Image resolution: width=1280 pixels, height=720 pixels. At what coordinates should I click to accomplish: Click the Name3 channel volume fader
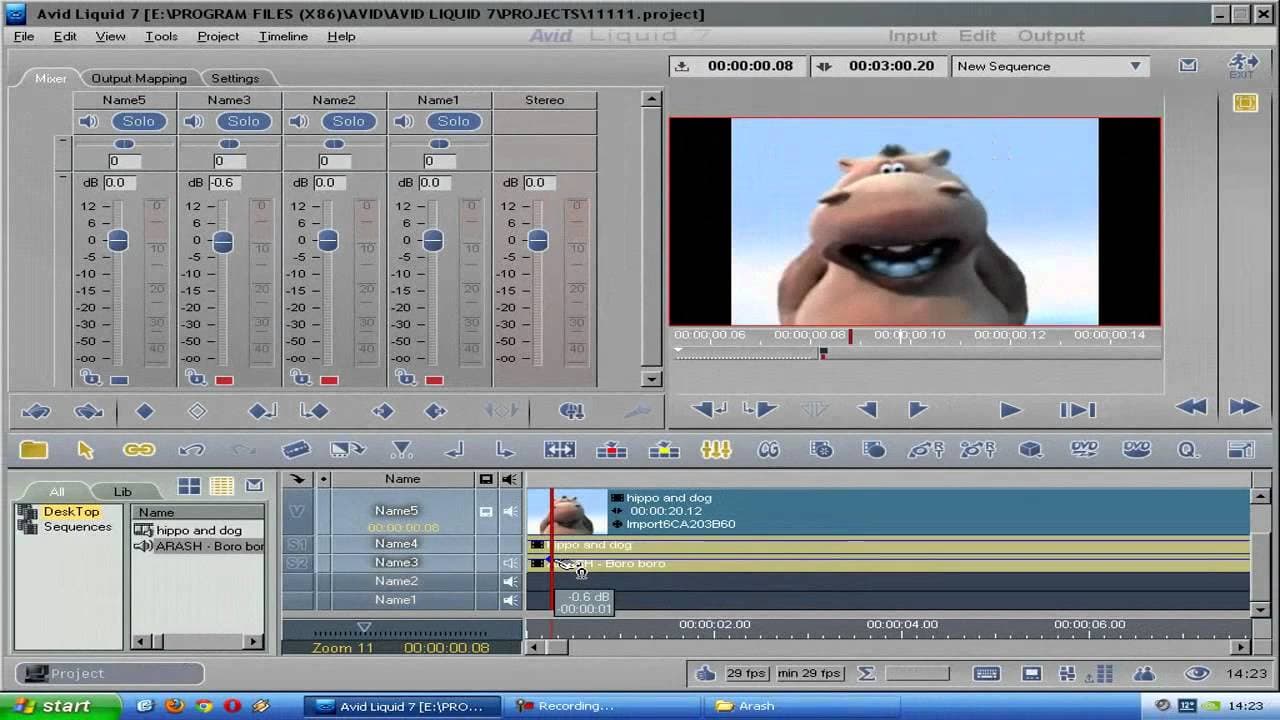pos(223,241)
